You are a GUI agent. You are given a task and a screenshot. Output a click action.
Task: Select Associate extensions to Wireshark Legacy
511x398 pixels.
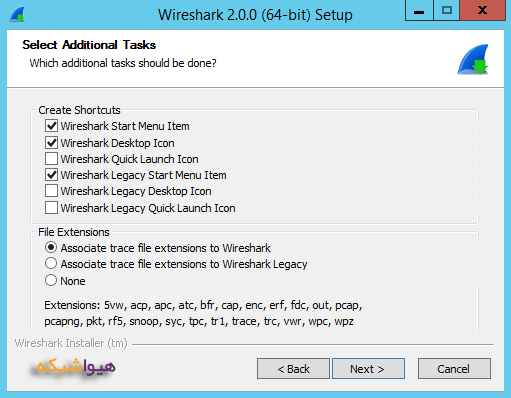(51, 264)
